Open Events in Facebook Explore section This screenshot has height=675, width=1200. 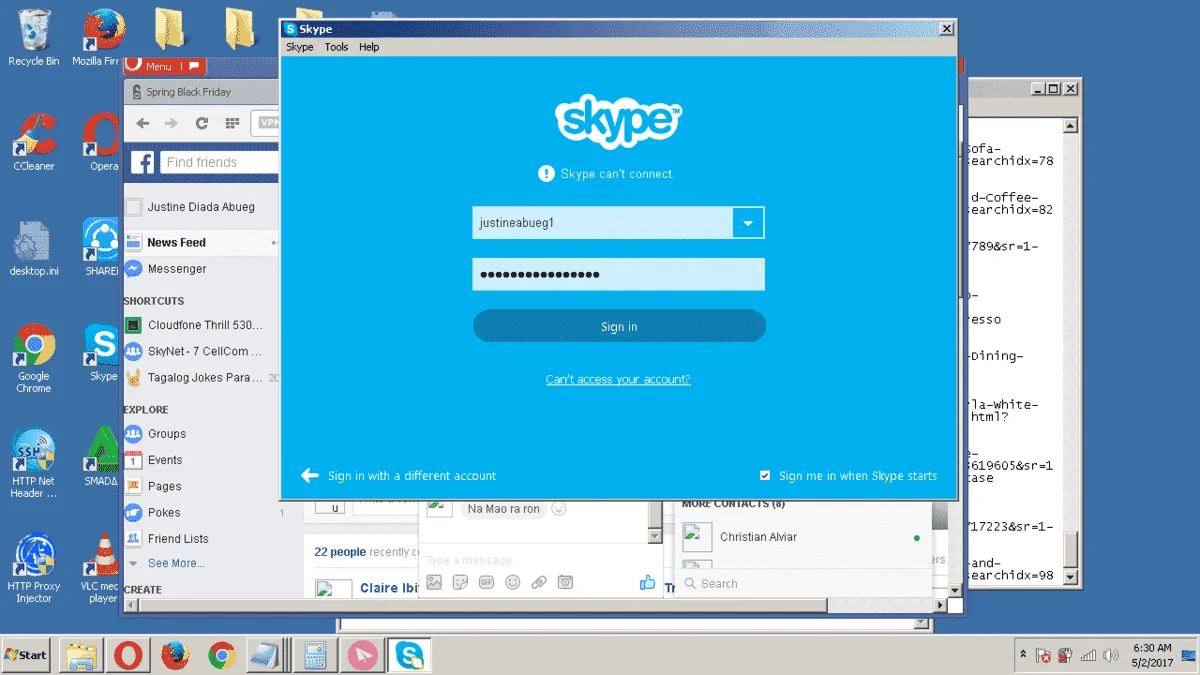165,460
